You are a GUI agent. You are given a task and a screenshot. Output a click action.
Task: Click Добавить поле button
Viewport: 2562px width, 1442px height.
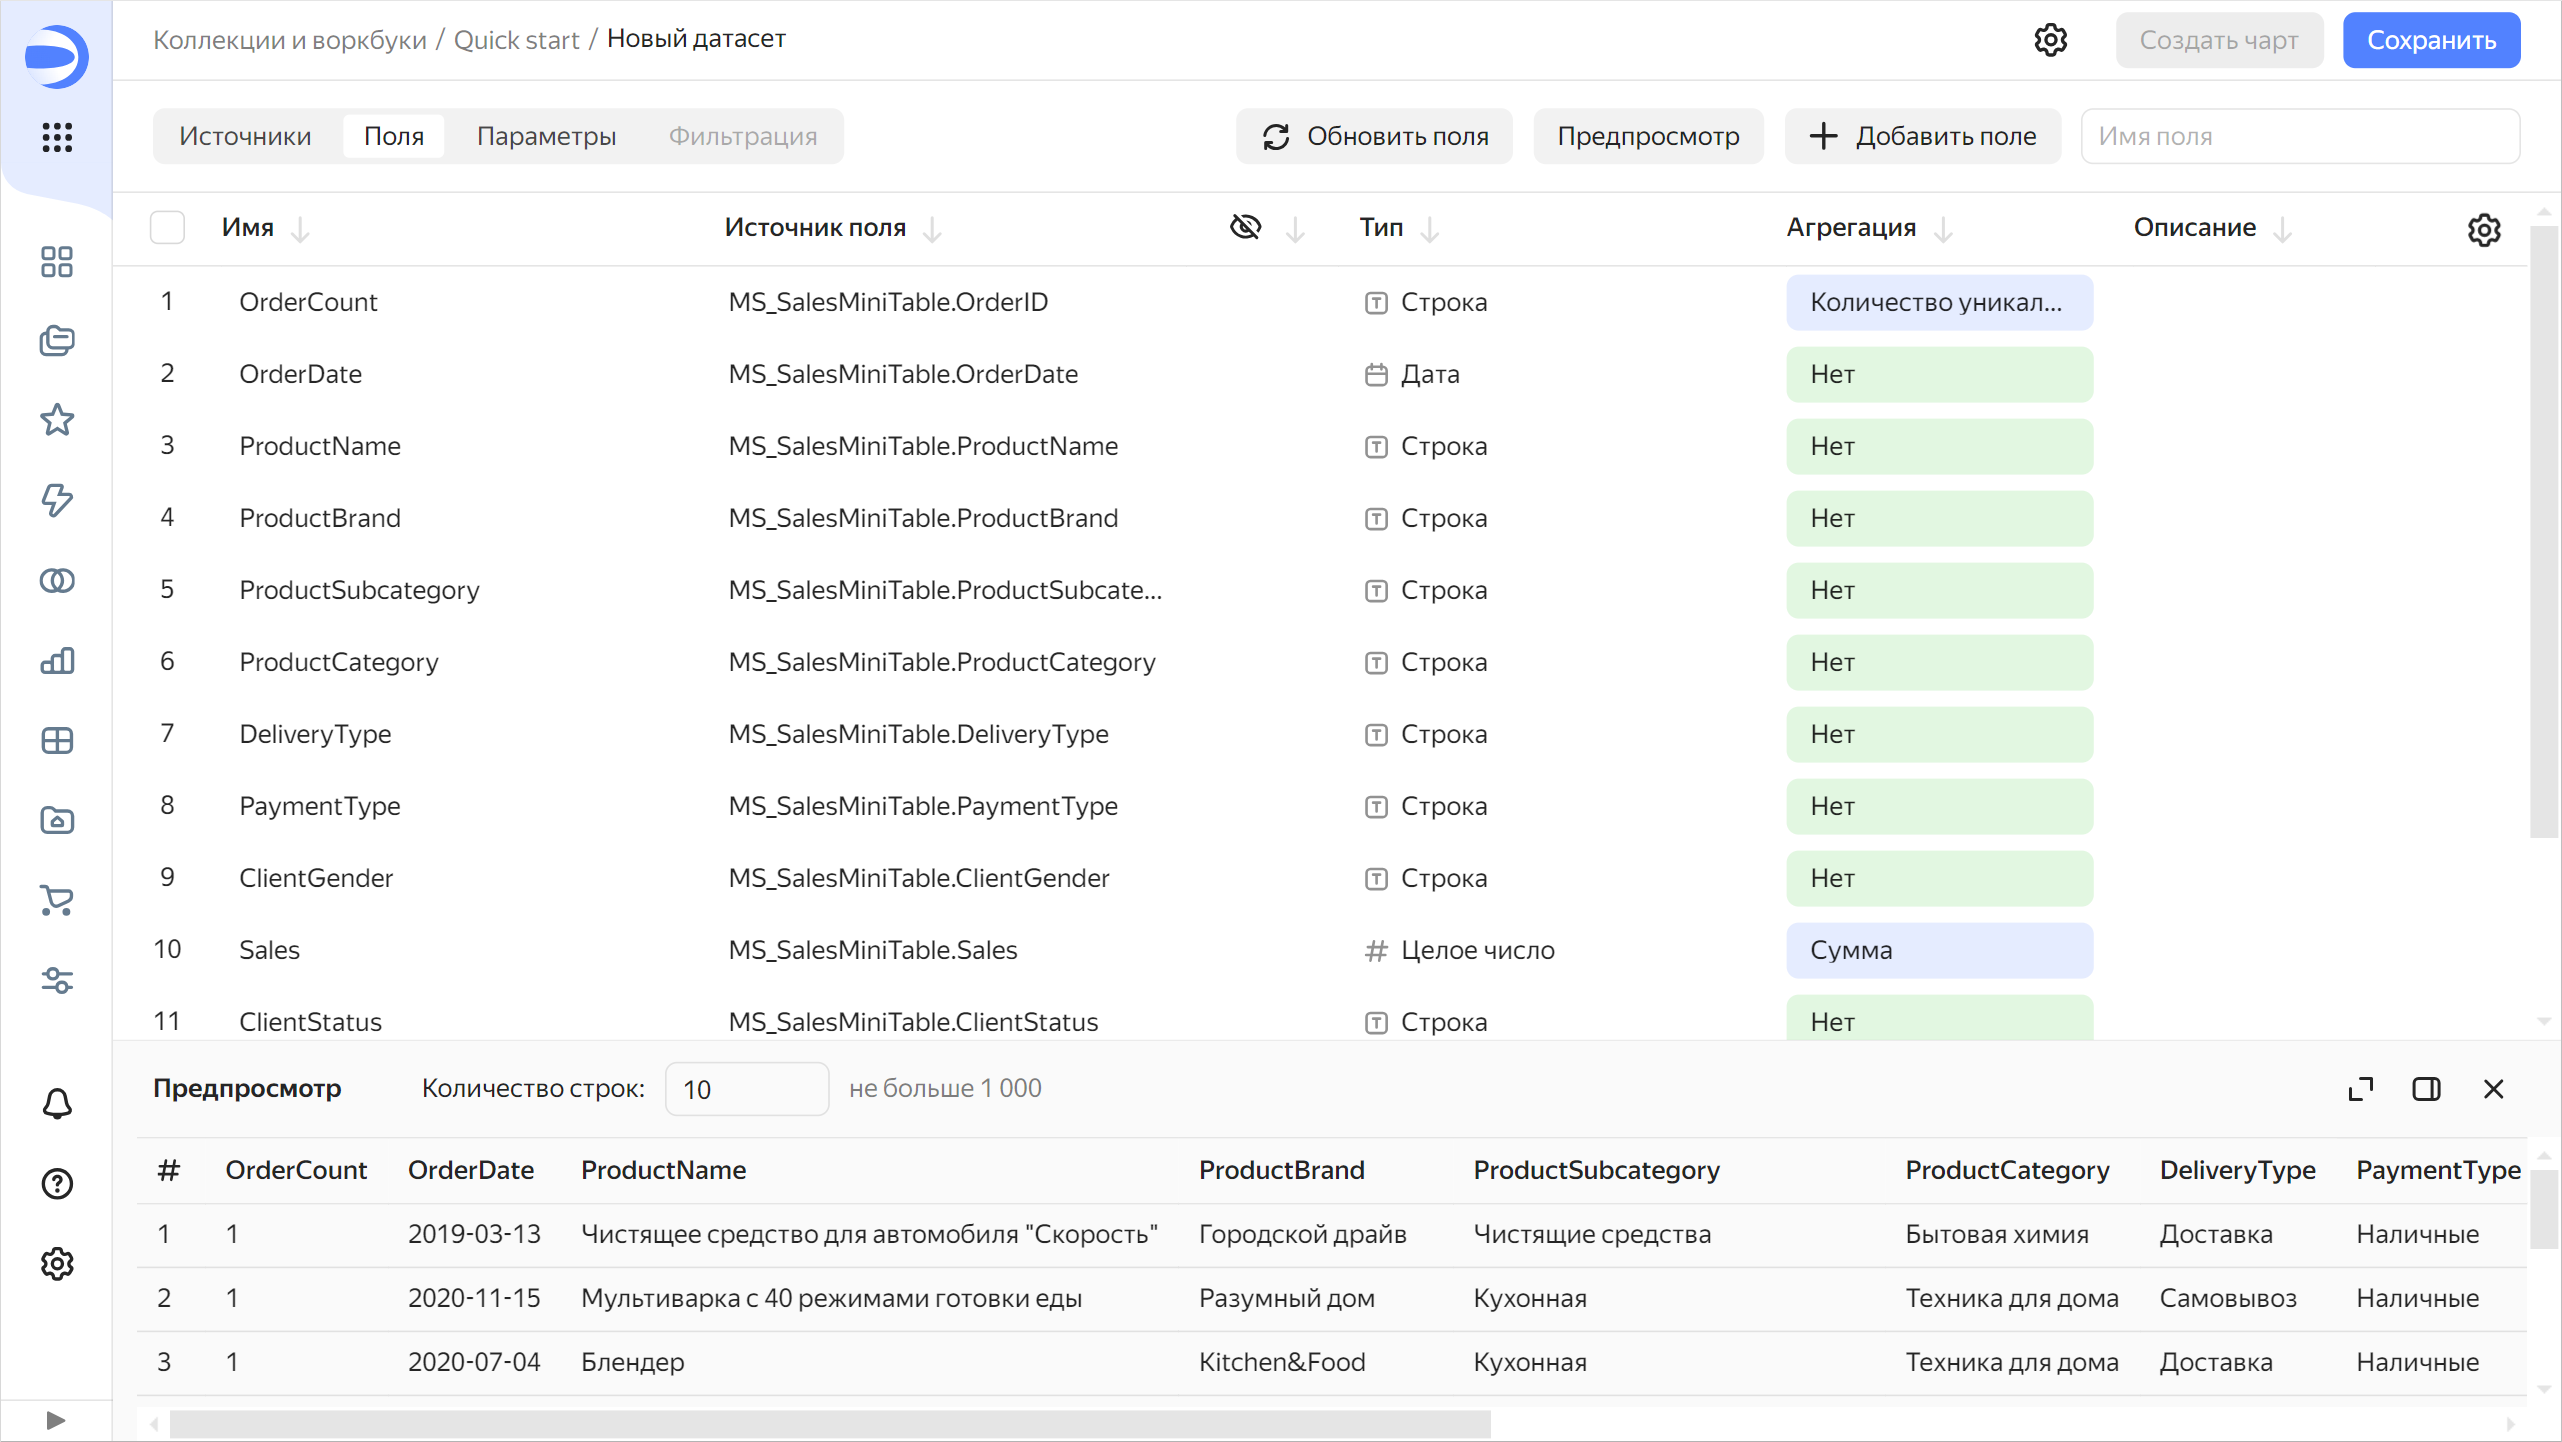(1922, 136)
